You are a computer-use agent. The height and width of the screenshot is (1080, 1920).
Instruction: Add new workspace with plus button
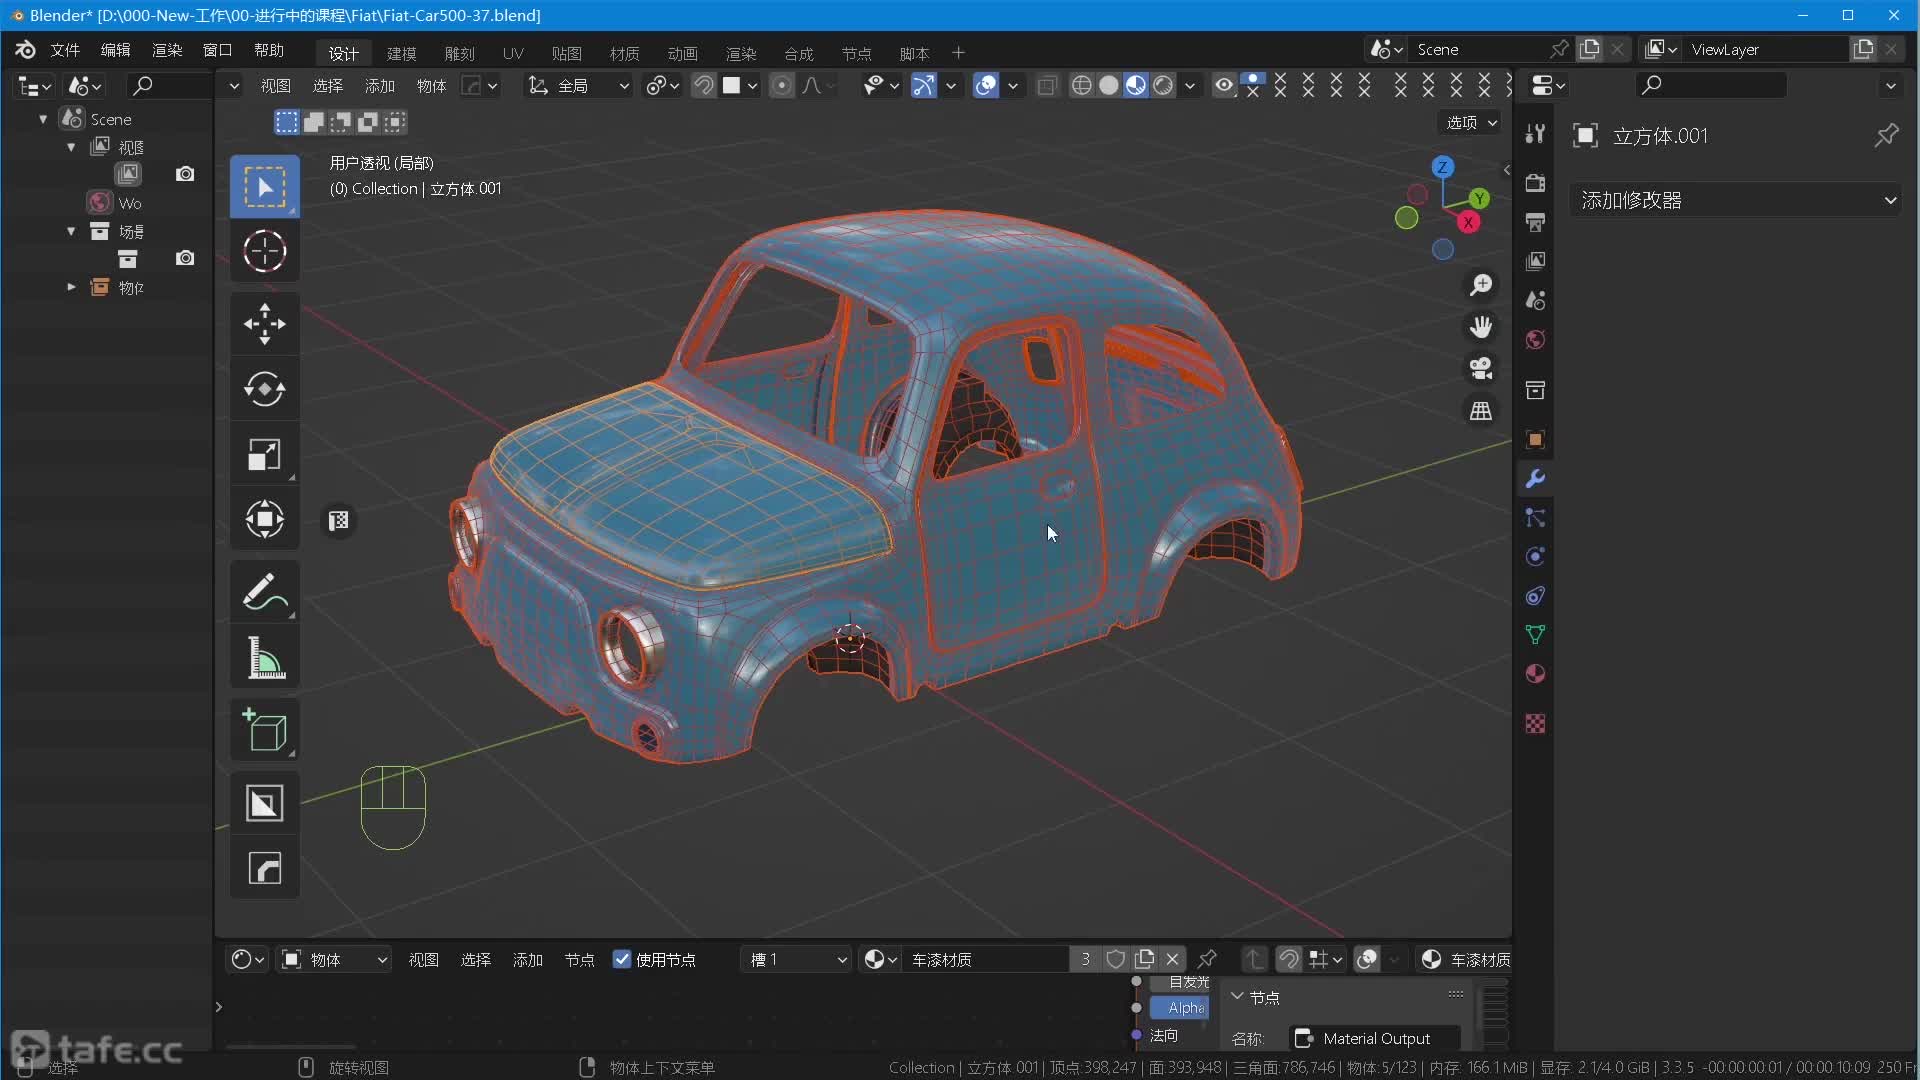[x=958, y=52]
